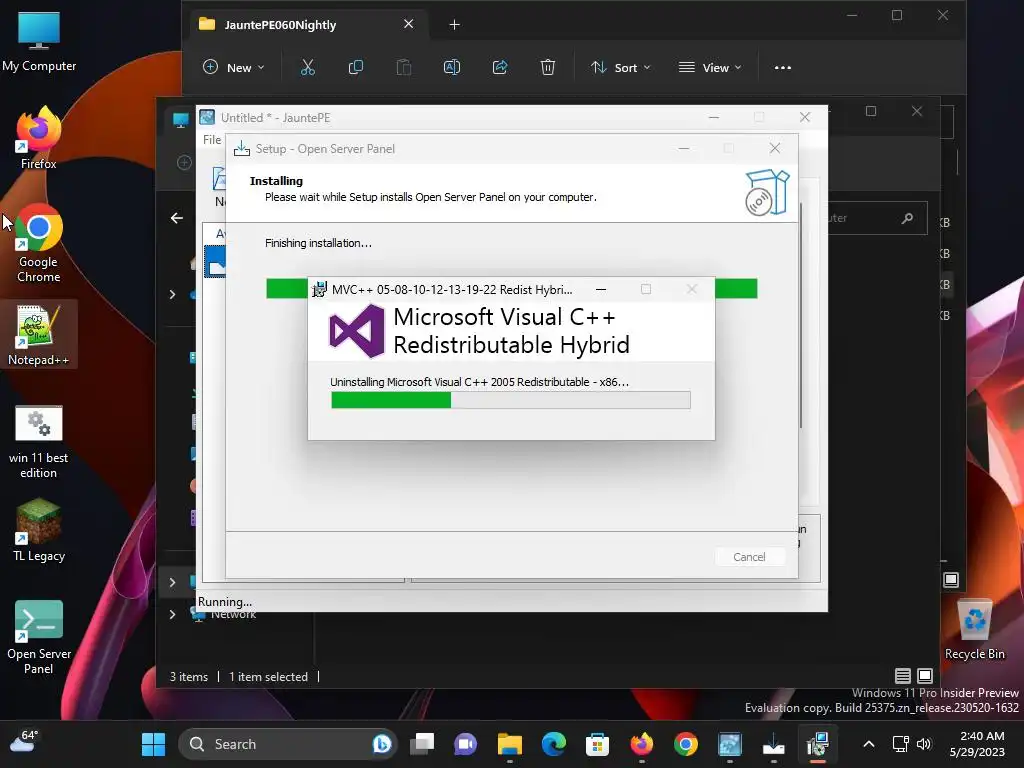The image size is (1024, 768).
Task: Open Firefox from the taskbar
Action: tap(642, 744)
